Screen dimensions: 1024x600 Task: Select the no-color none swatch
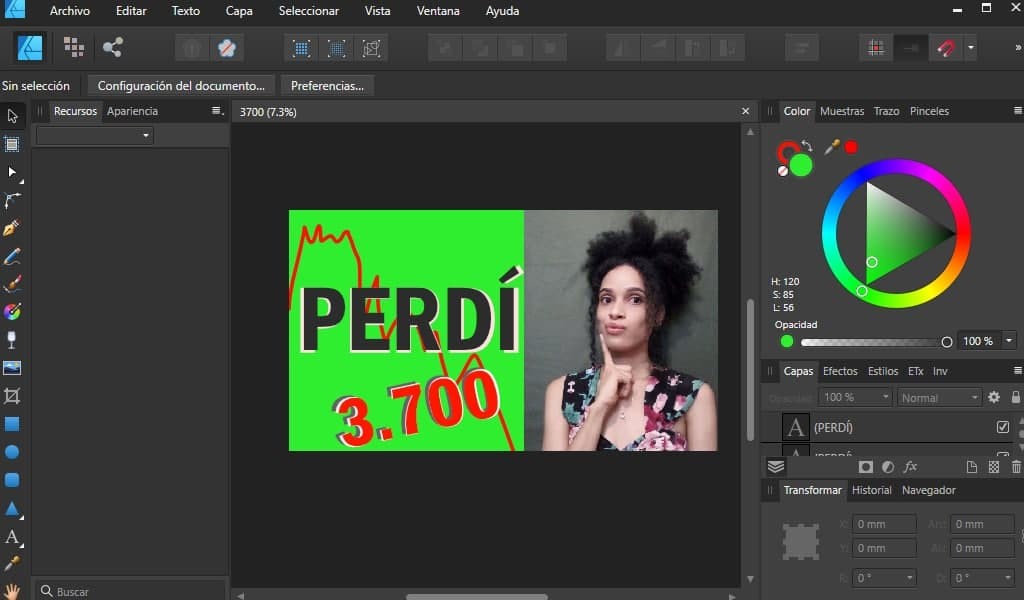tap(783, 171)
